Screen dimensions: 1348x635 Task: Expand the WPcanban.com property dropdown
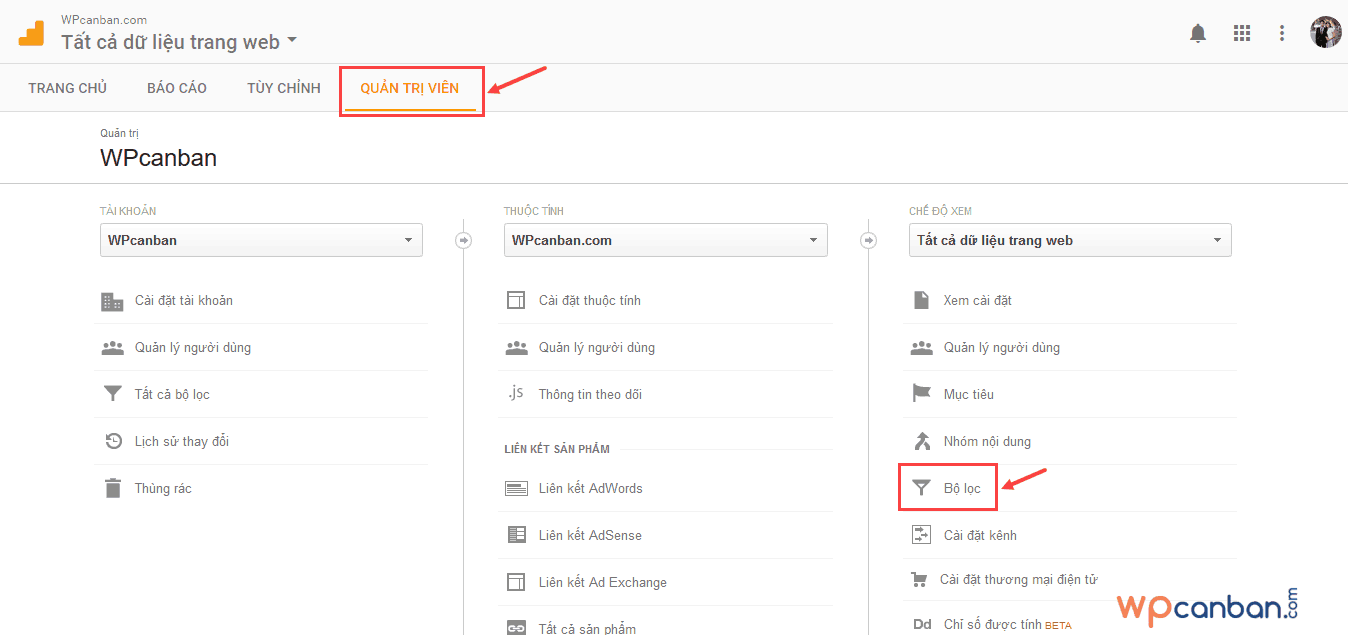coord(666,240)
